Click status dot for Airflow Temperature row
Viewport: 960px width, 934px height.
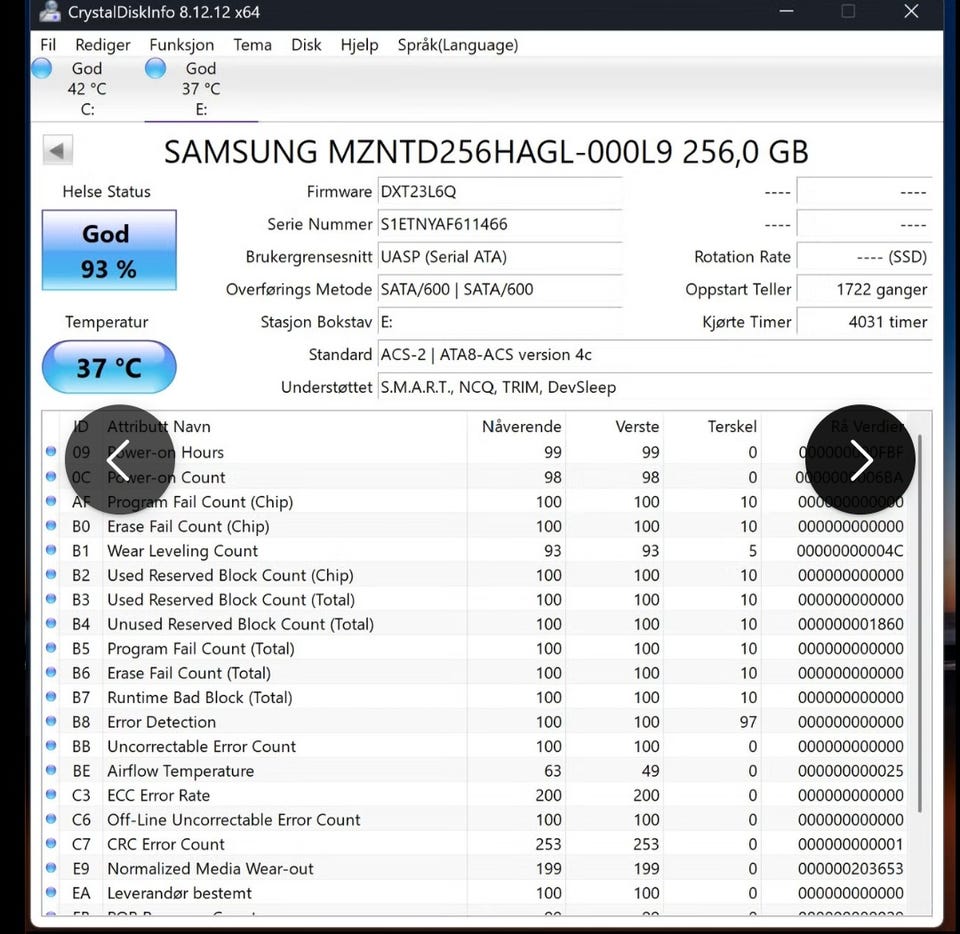pyautogui.click(x=51, y=770)
